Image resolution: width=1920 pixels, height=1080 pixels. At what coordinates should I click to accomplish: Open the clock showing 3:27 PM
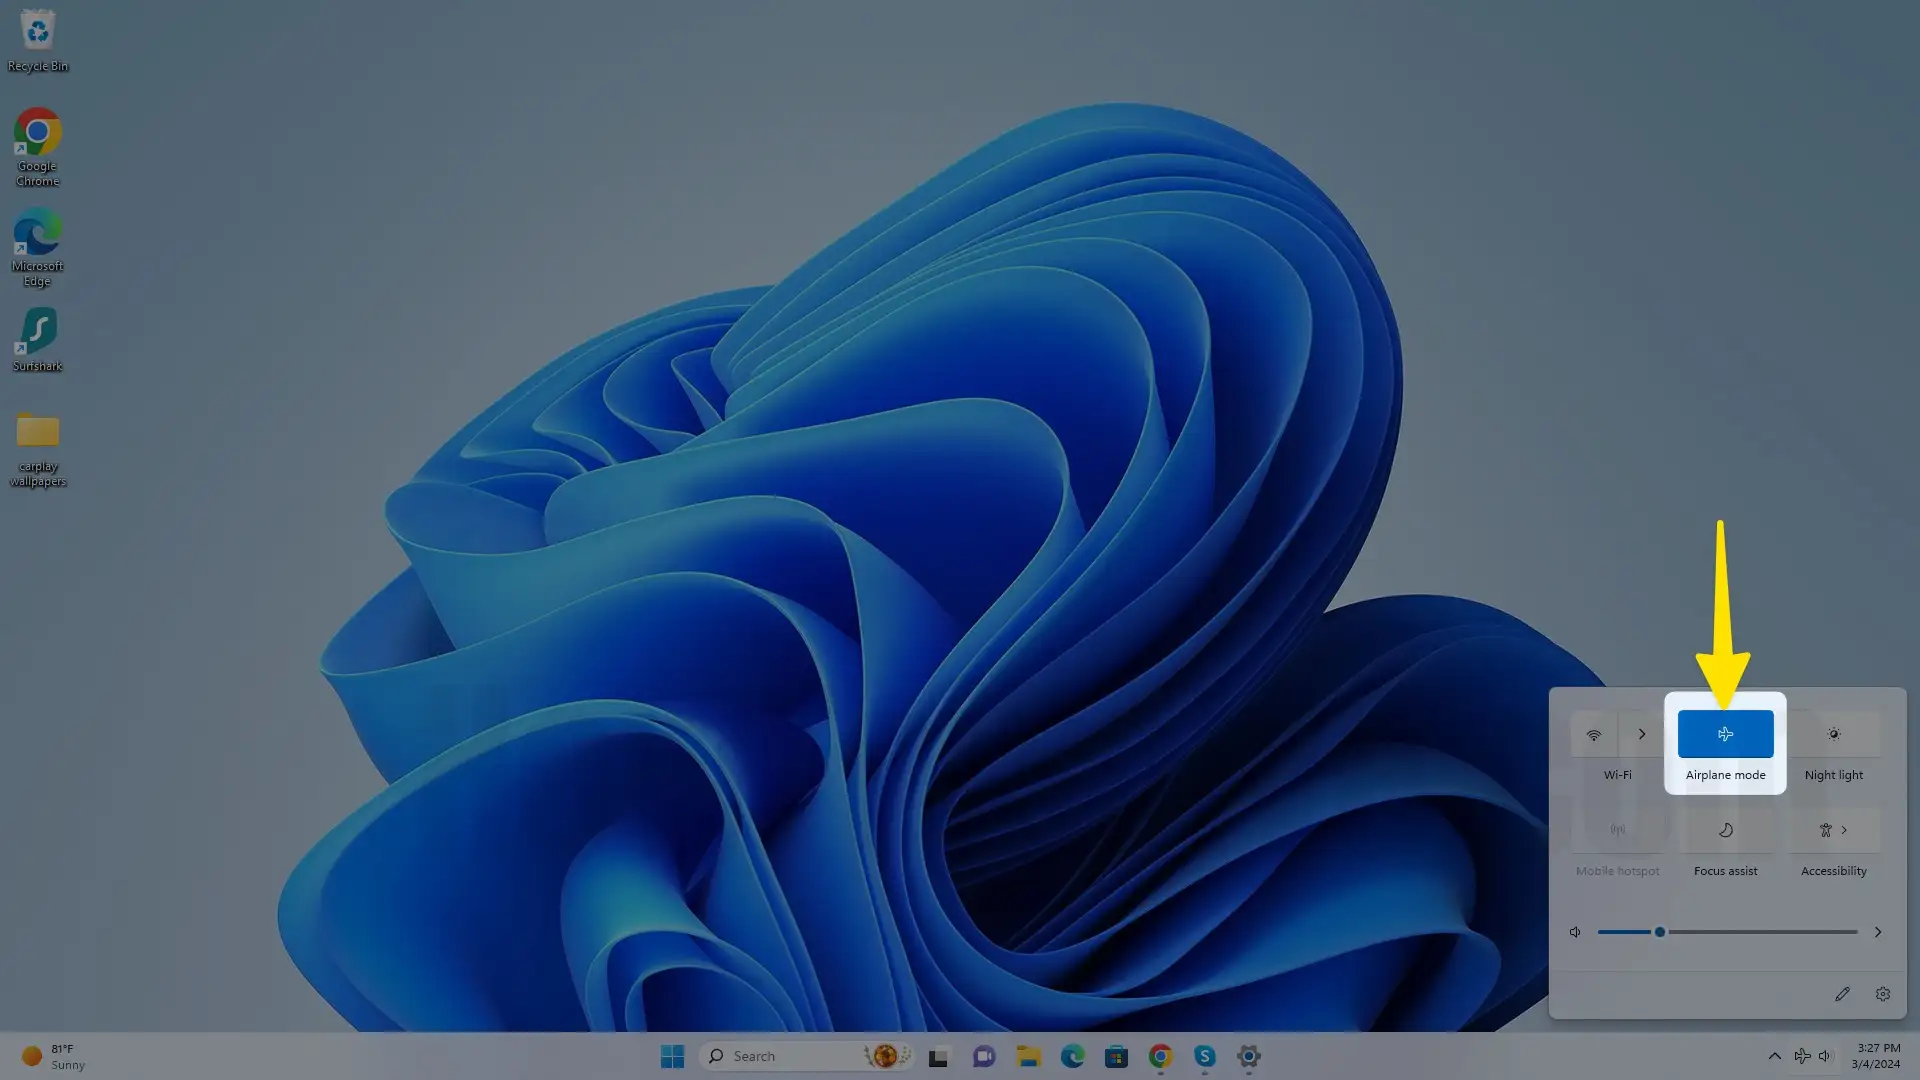click(x=1876, y=1056)
